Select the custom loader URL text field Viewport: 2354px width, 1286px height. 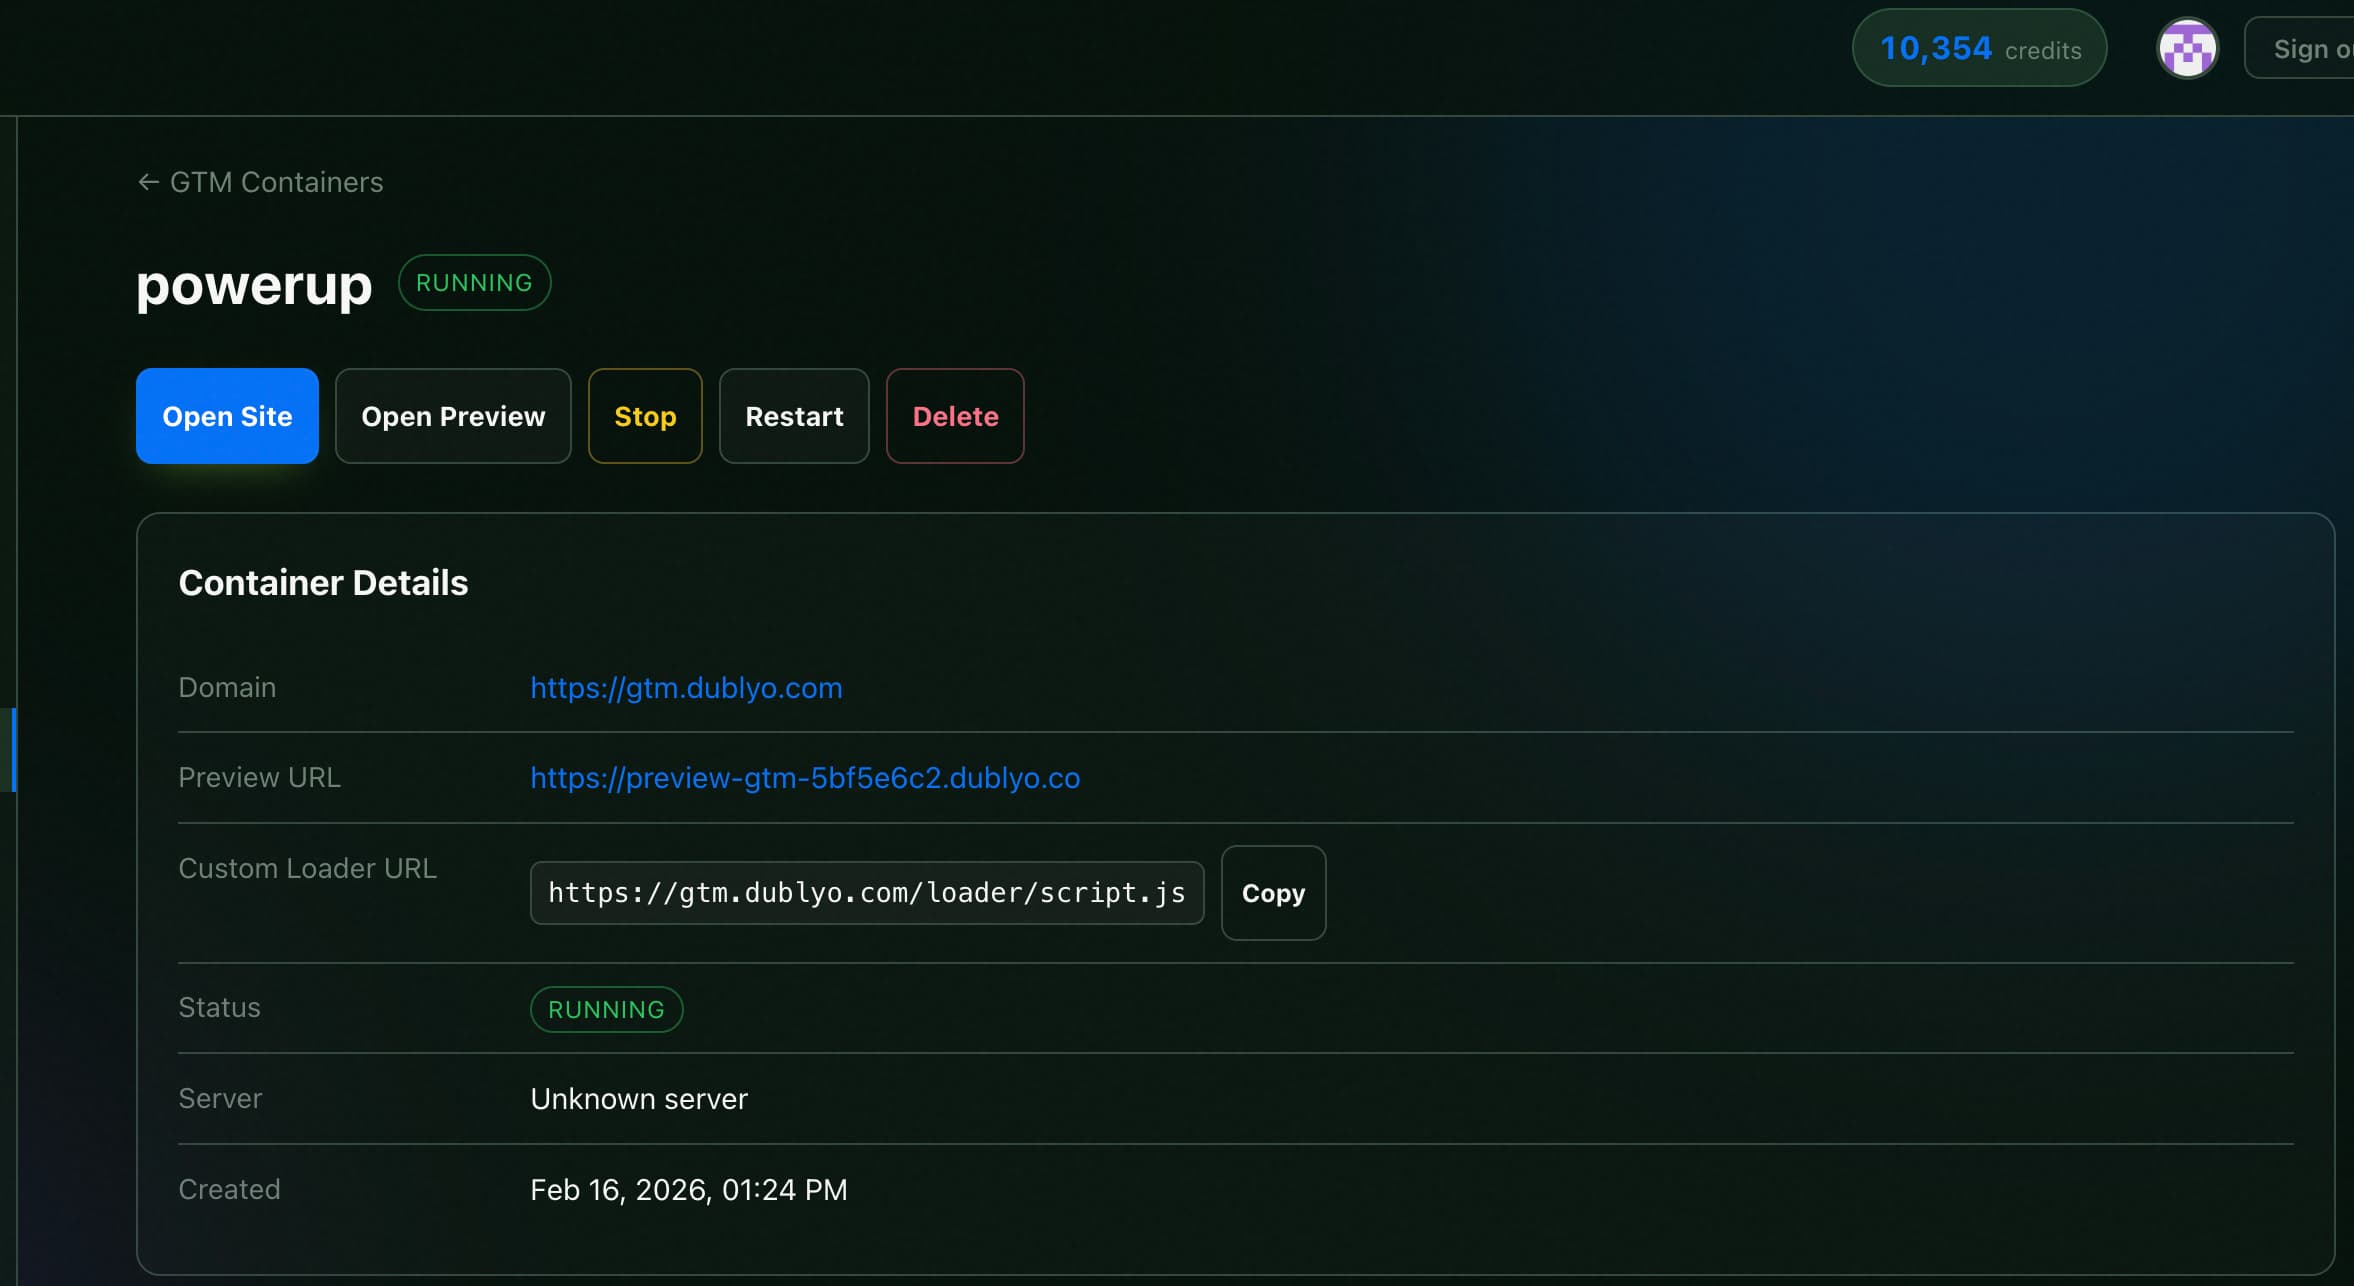[866, 892]
